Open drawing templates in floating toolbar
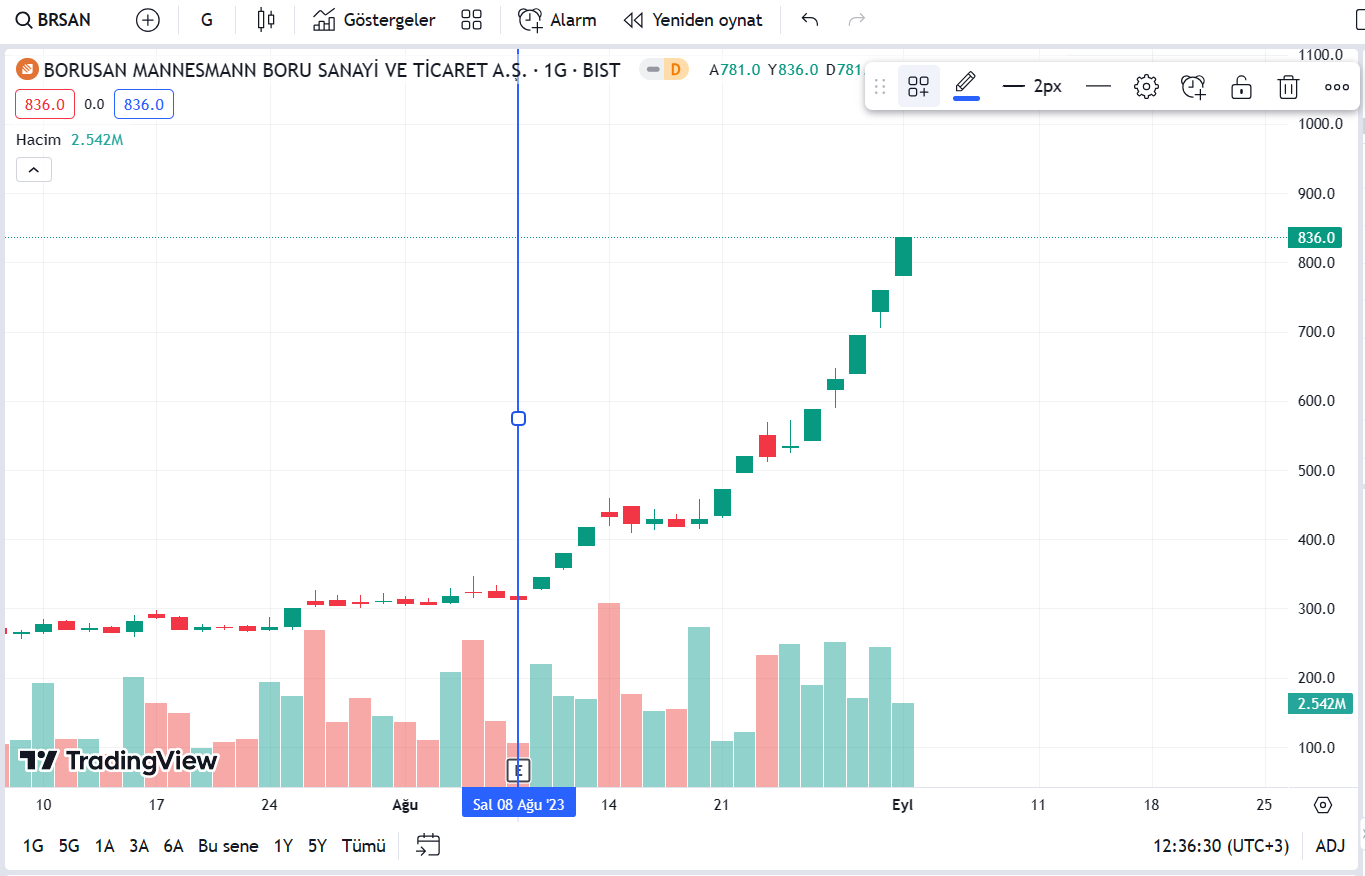The height and width of the screenshot is (876, 1365). coord(918,87)
